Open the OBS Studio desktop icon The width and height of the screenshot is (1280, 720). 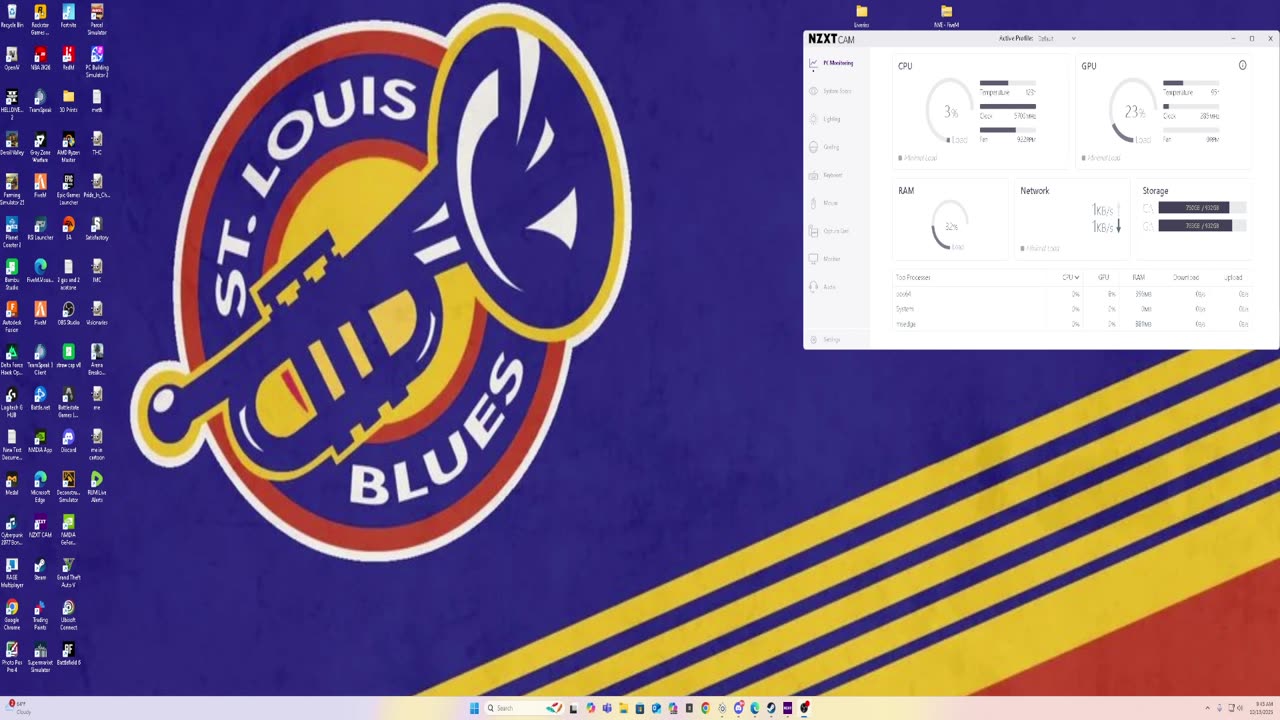point(68,313)
